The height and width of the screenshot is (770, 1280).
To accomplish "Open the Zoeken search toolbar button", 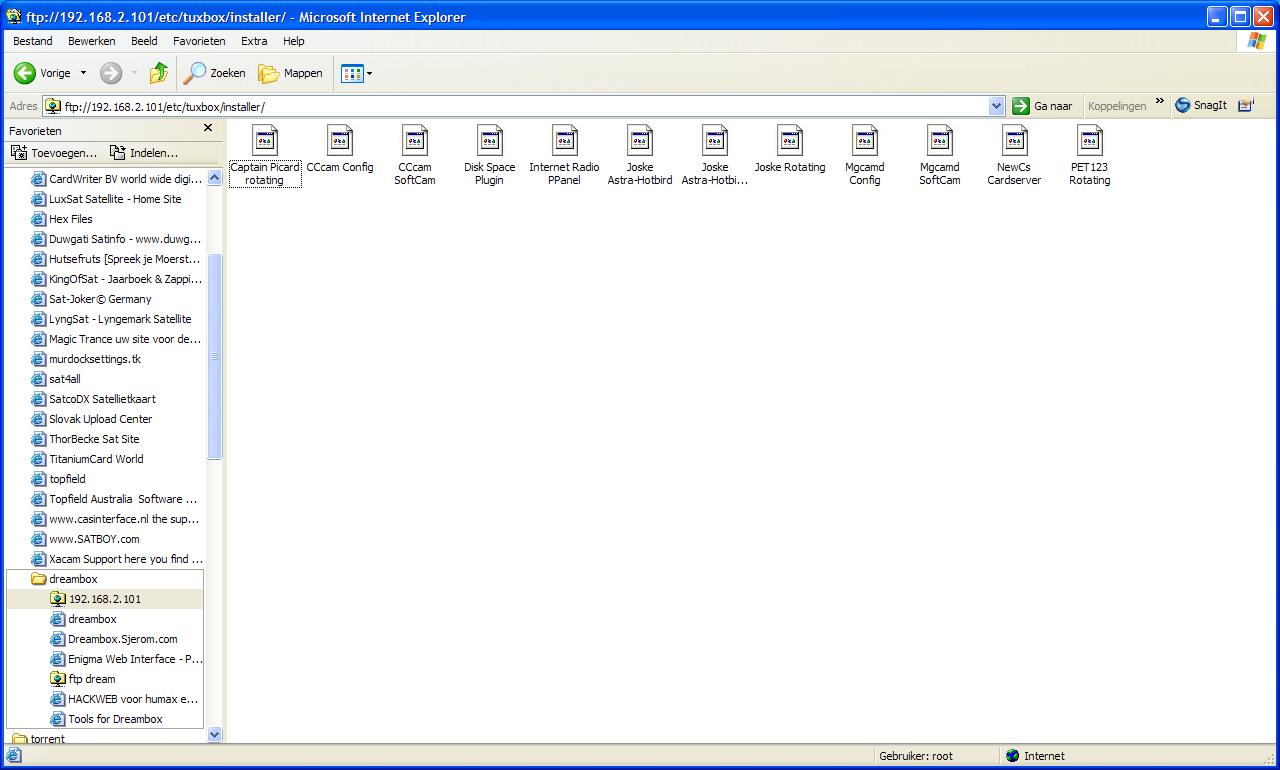I will (214, 73).
